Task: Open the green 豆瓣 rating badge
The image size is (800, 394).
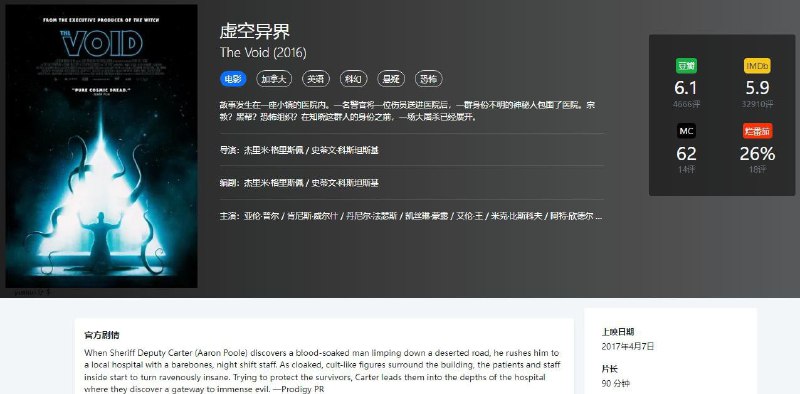Action: point(686,66)
